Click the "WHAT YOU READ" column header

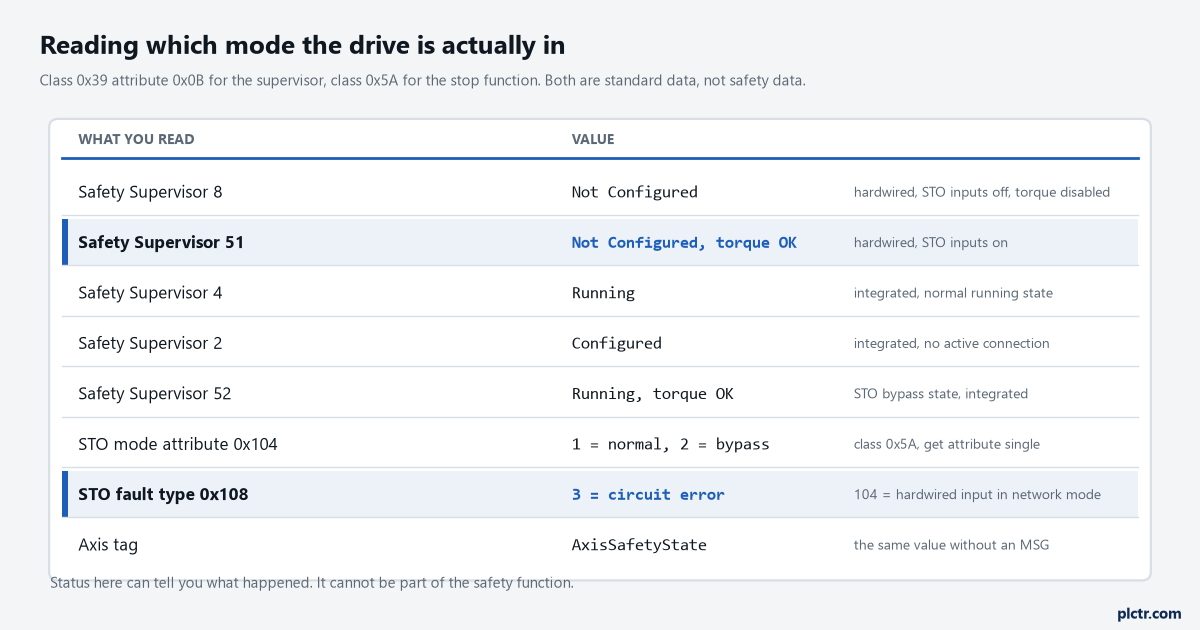point(136,139)
